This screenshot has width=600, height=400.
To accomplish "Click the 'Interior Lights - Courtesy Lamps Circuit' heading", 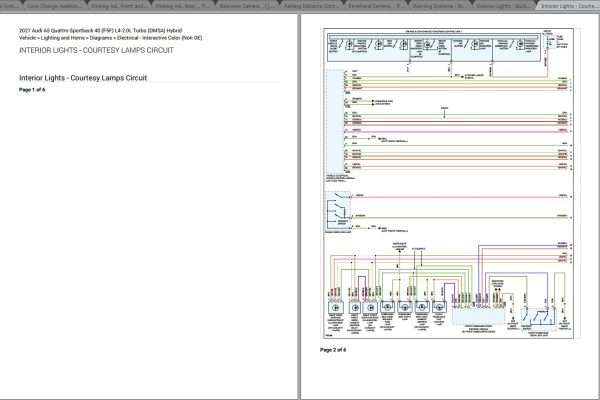I will pyautogui.click(x=83, y=78).
